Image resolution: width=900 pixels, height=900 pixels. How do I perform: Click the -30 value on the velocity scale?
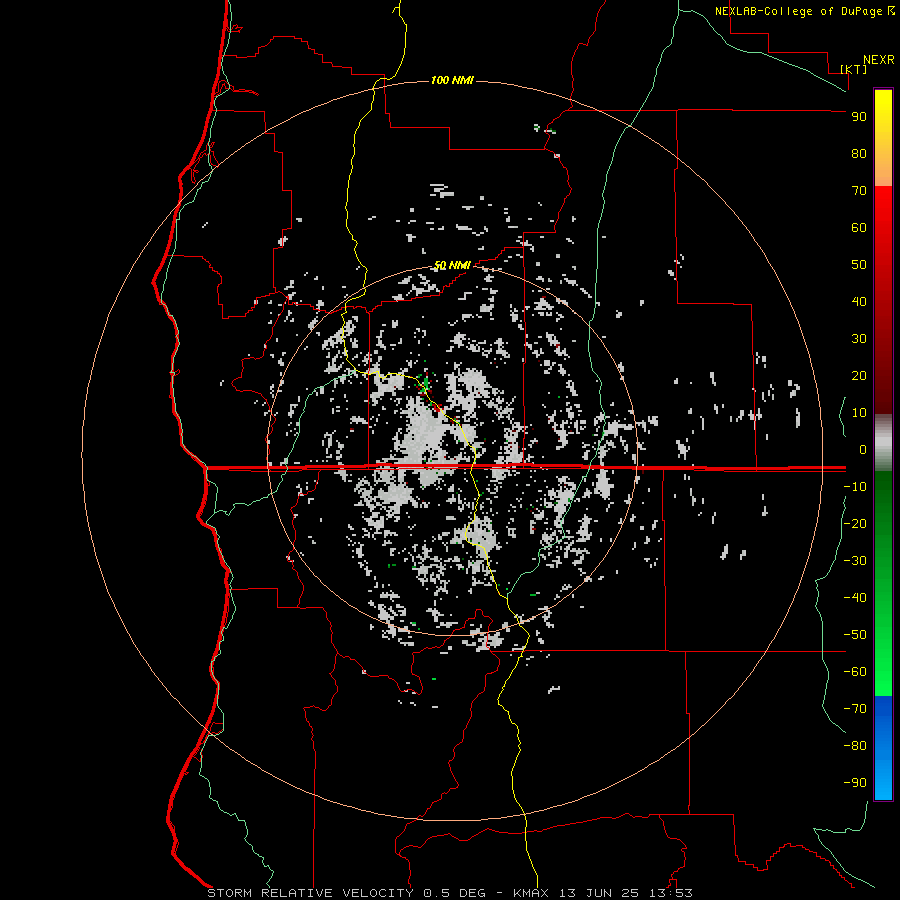point(855,561)
